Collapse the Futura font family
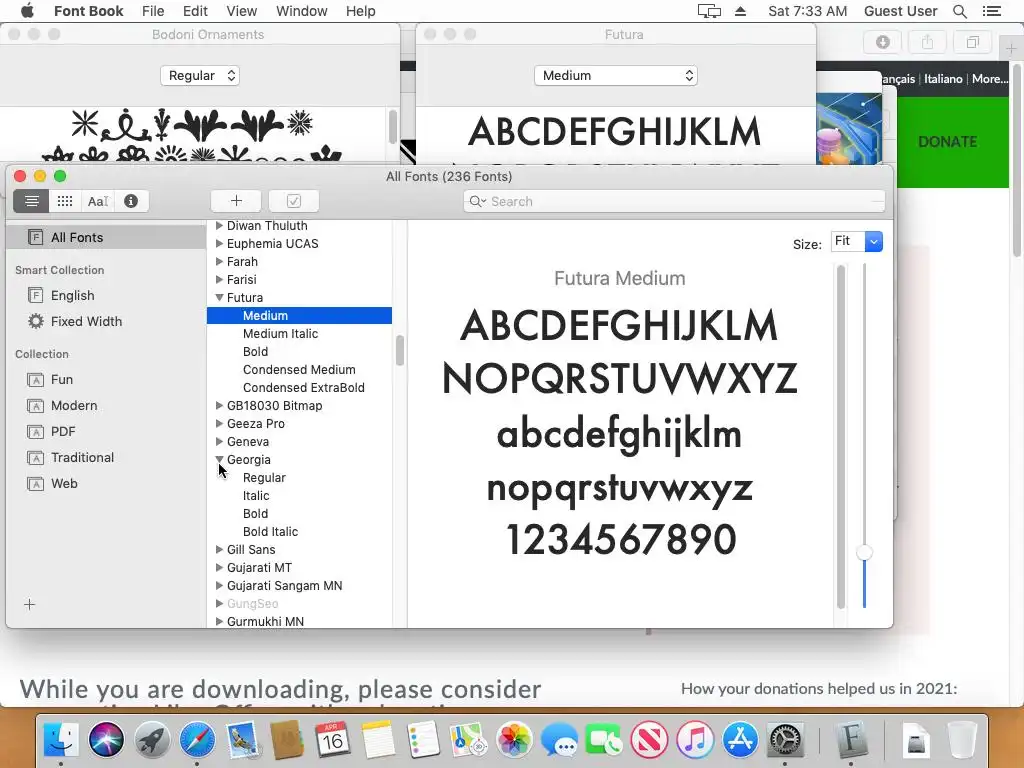The height and width of the screenshot is (768, 1024). (219, 297)
